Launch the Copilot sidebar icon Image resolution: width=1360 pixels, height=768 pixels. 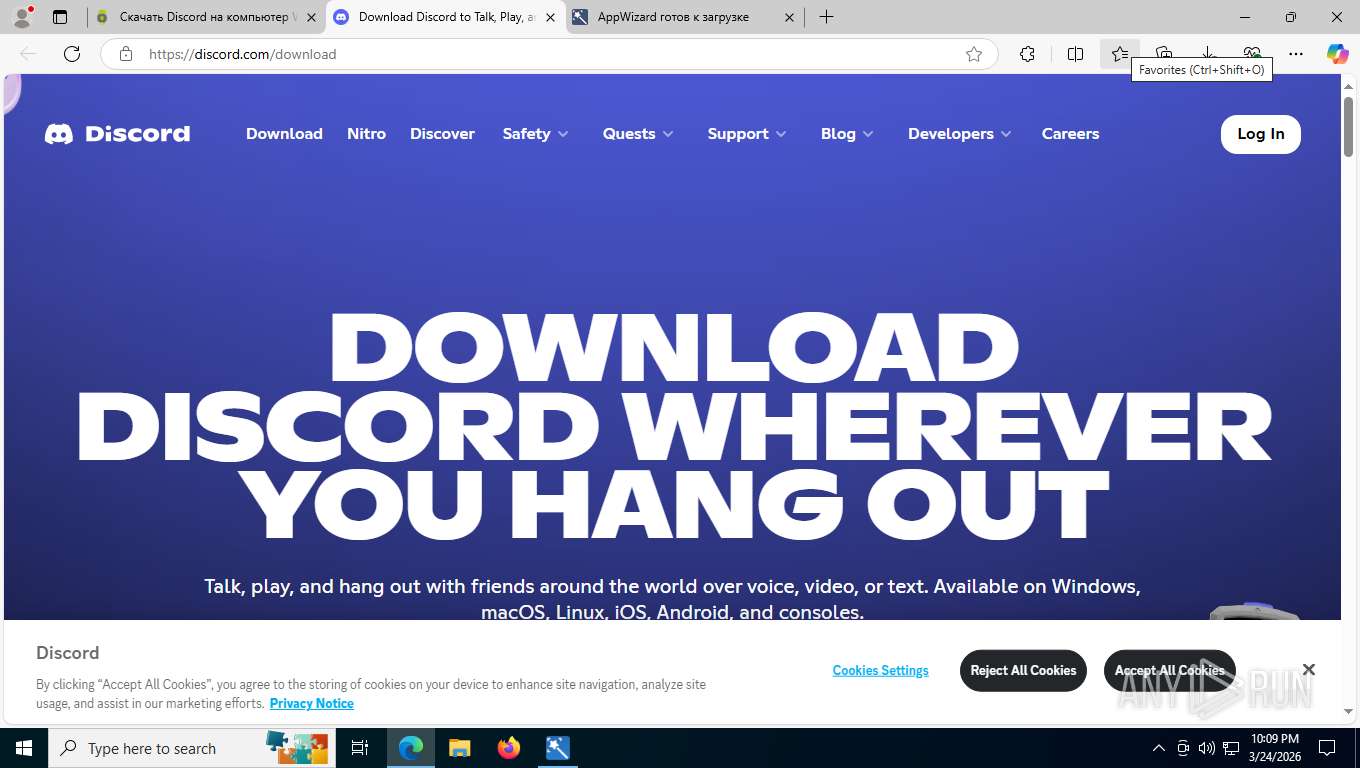pos(1337,54)
